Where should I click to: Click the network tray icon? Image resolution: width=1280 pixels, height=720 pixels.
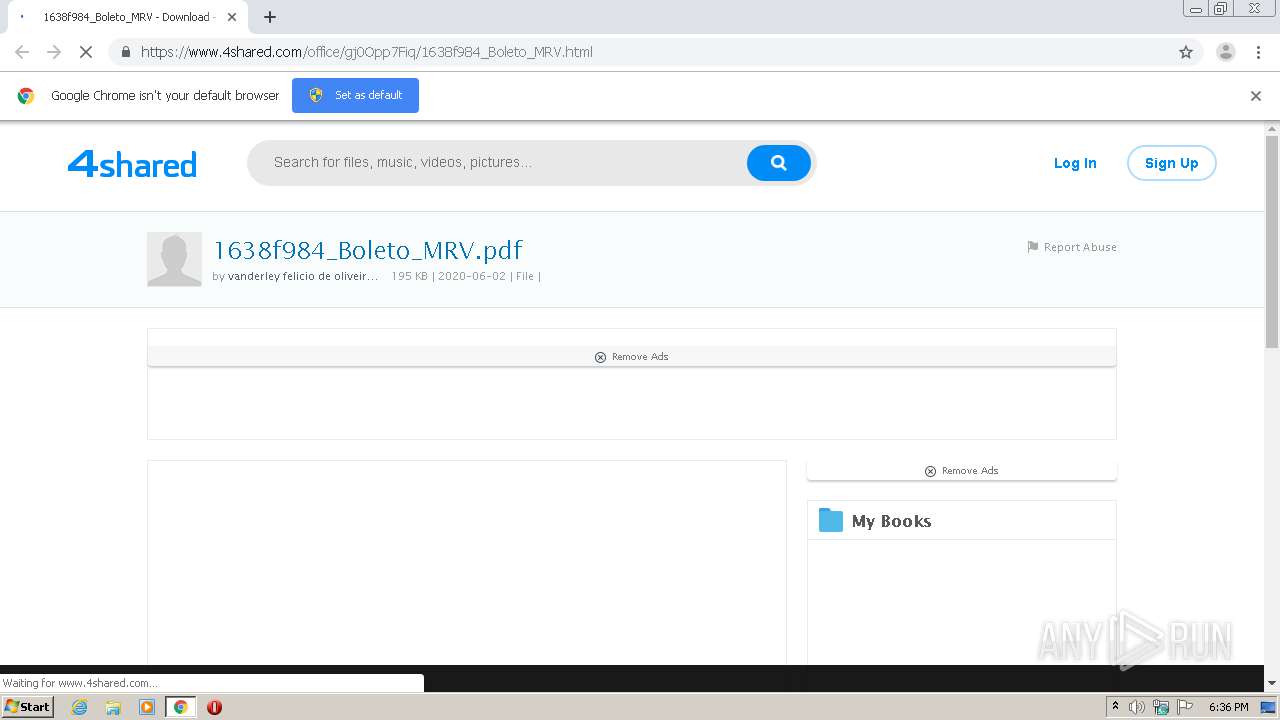[x=1161, y=707]
